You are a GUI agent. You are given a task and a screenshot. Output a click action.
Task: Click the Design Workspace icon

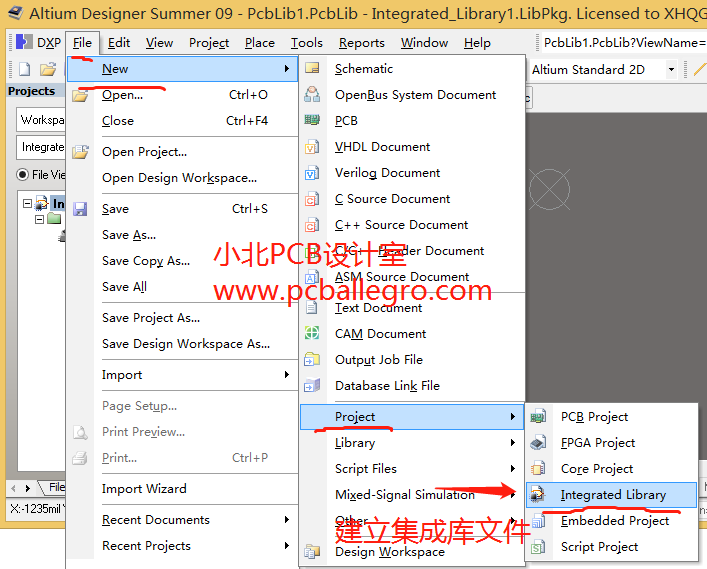pos(312,551)
